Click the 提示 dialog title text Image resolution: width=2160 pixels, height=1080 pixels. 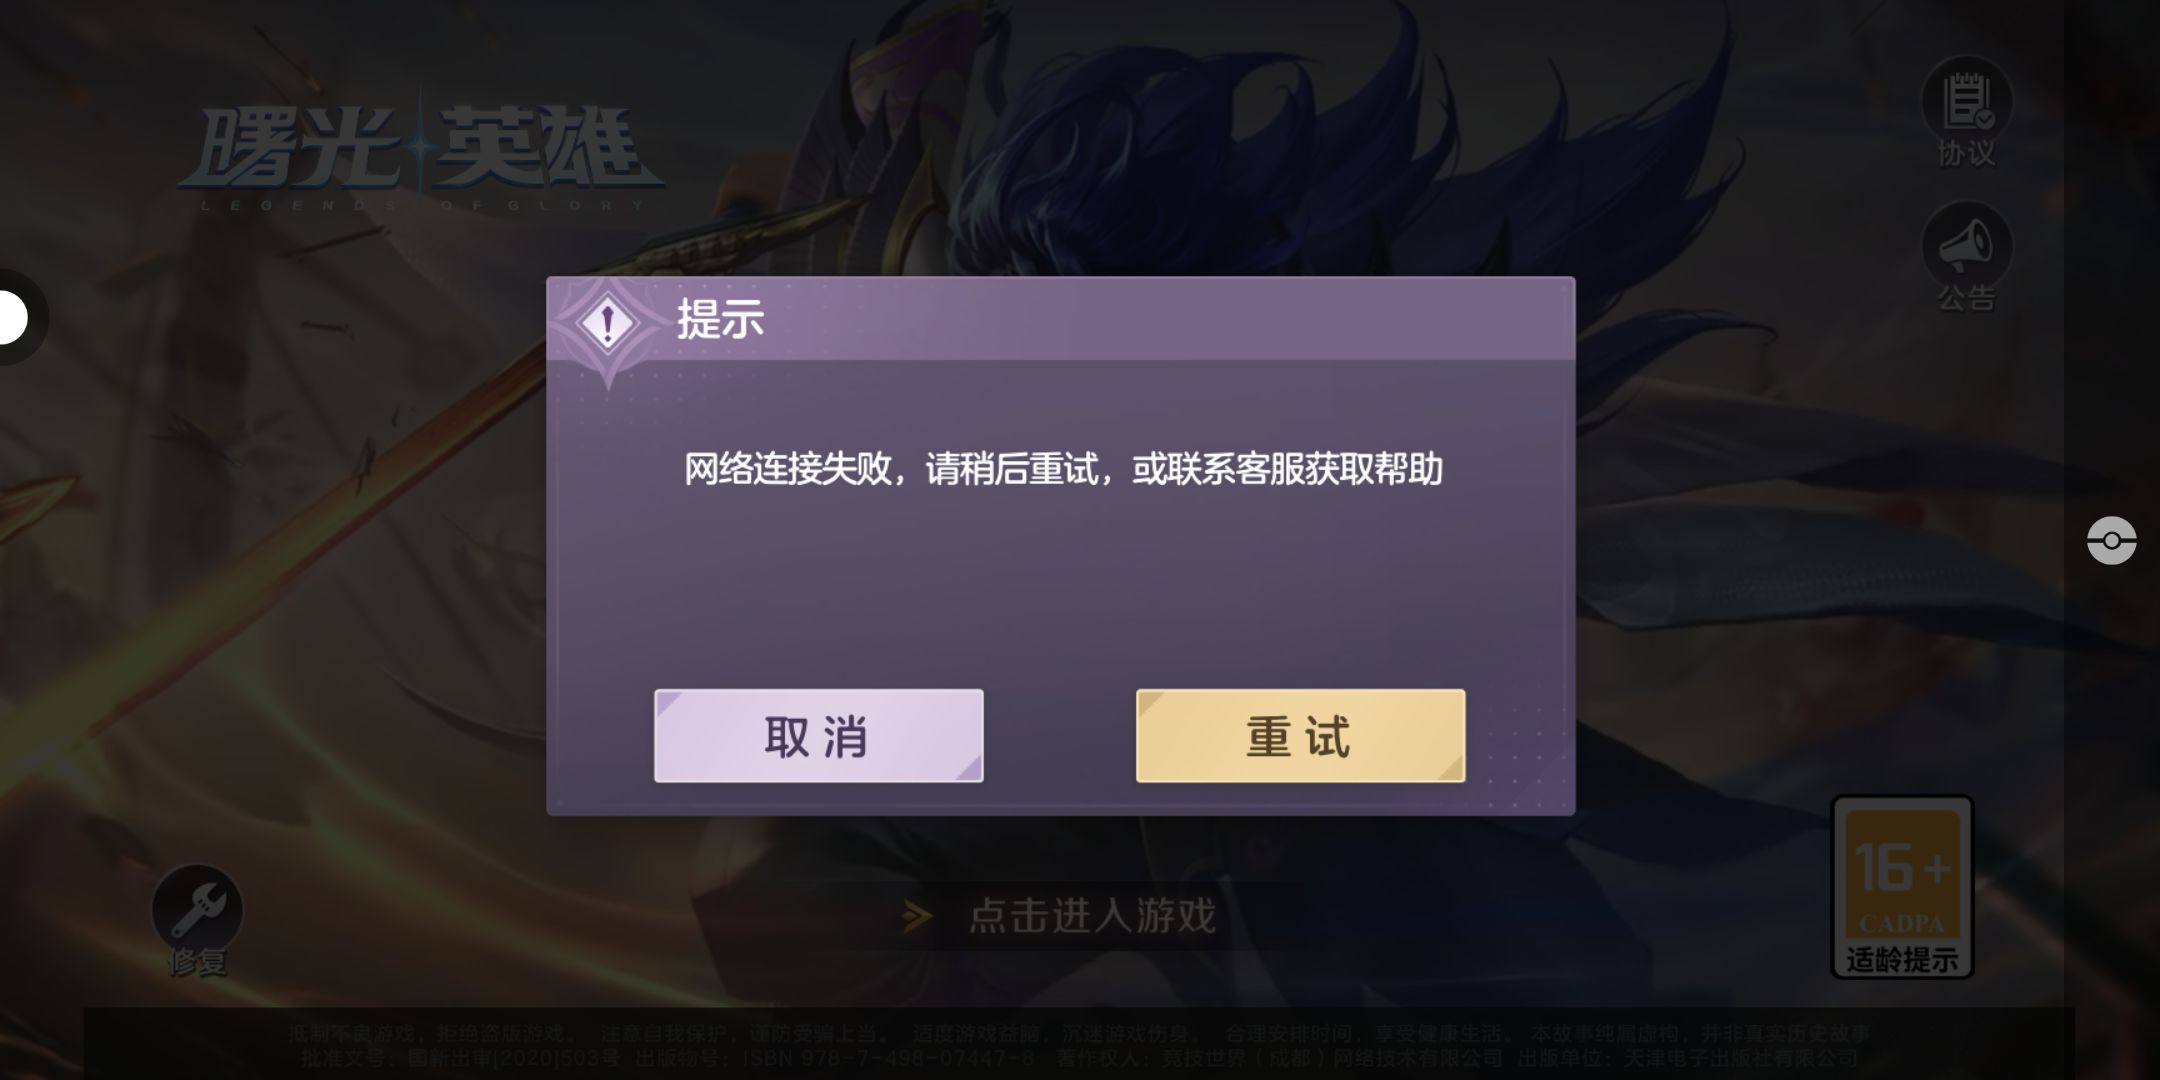pyautogui.click(x=720, y=320)
